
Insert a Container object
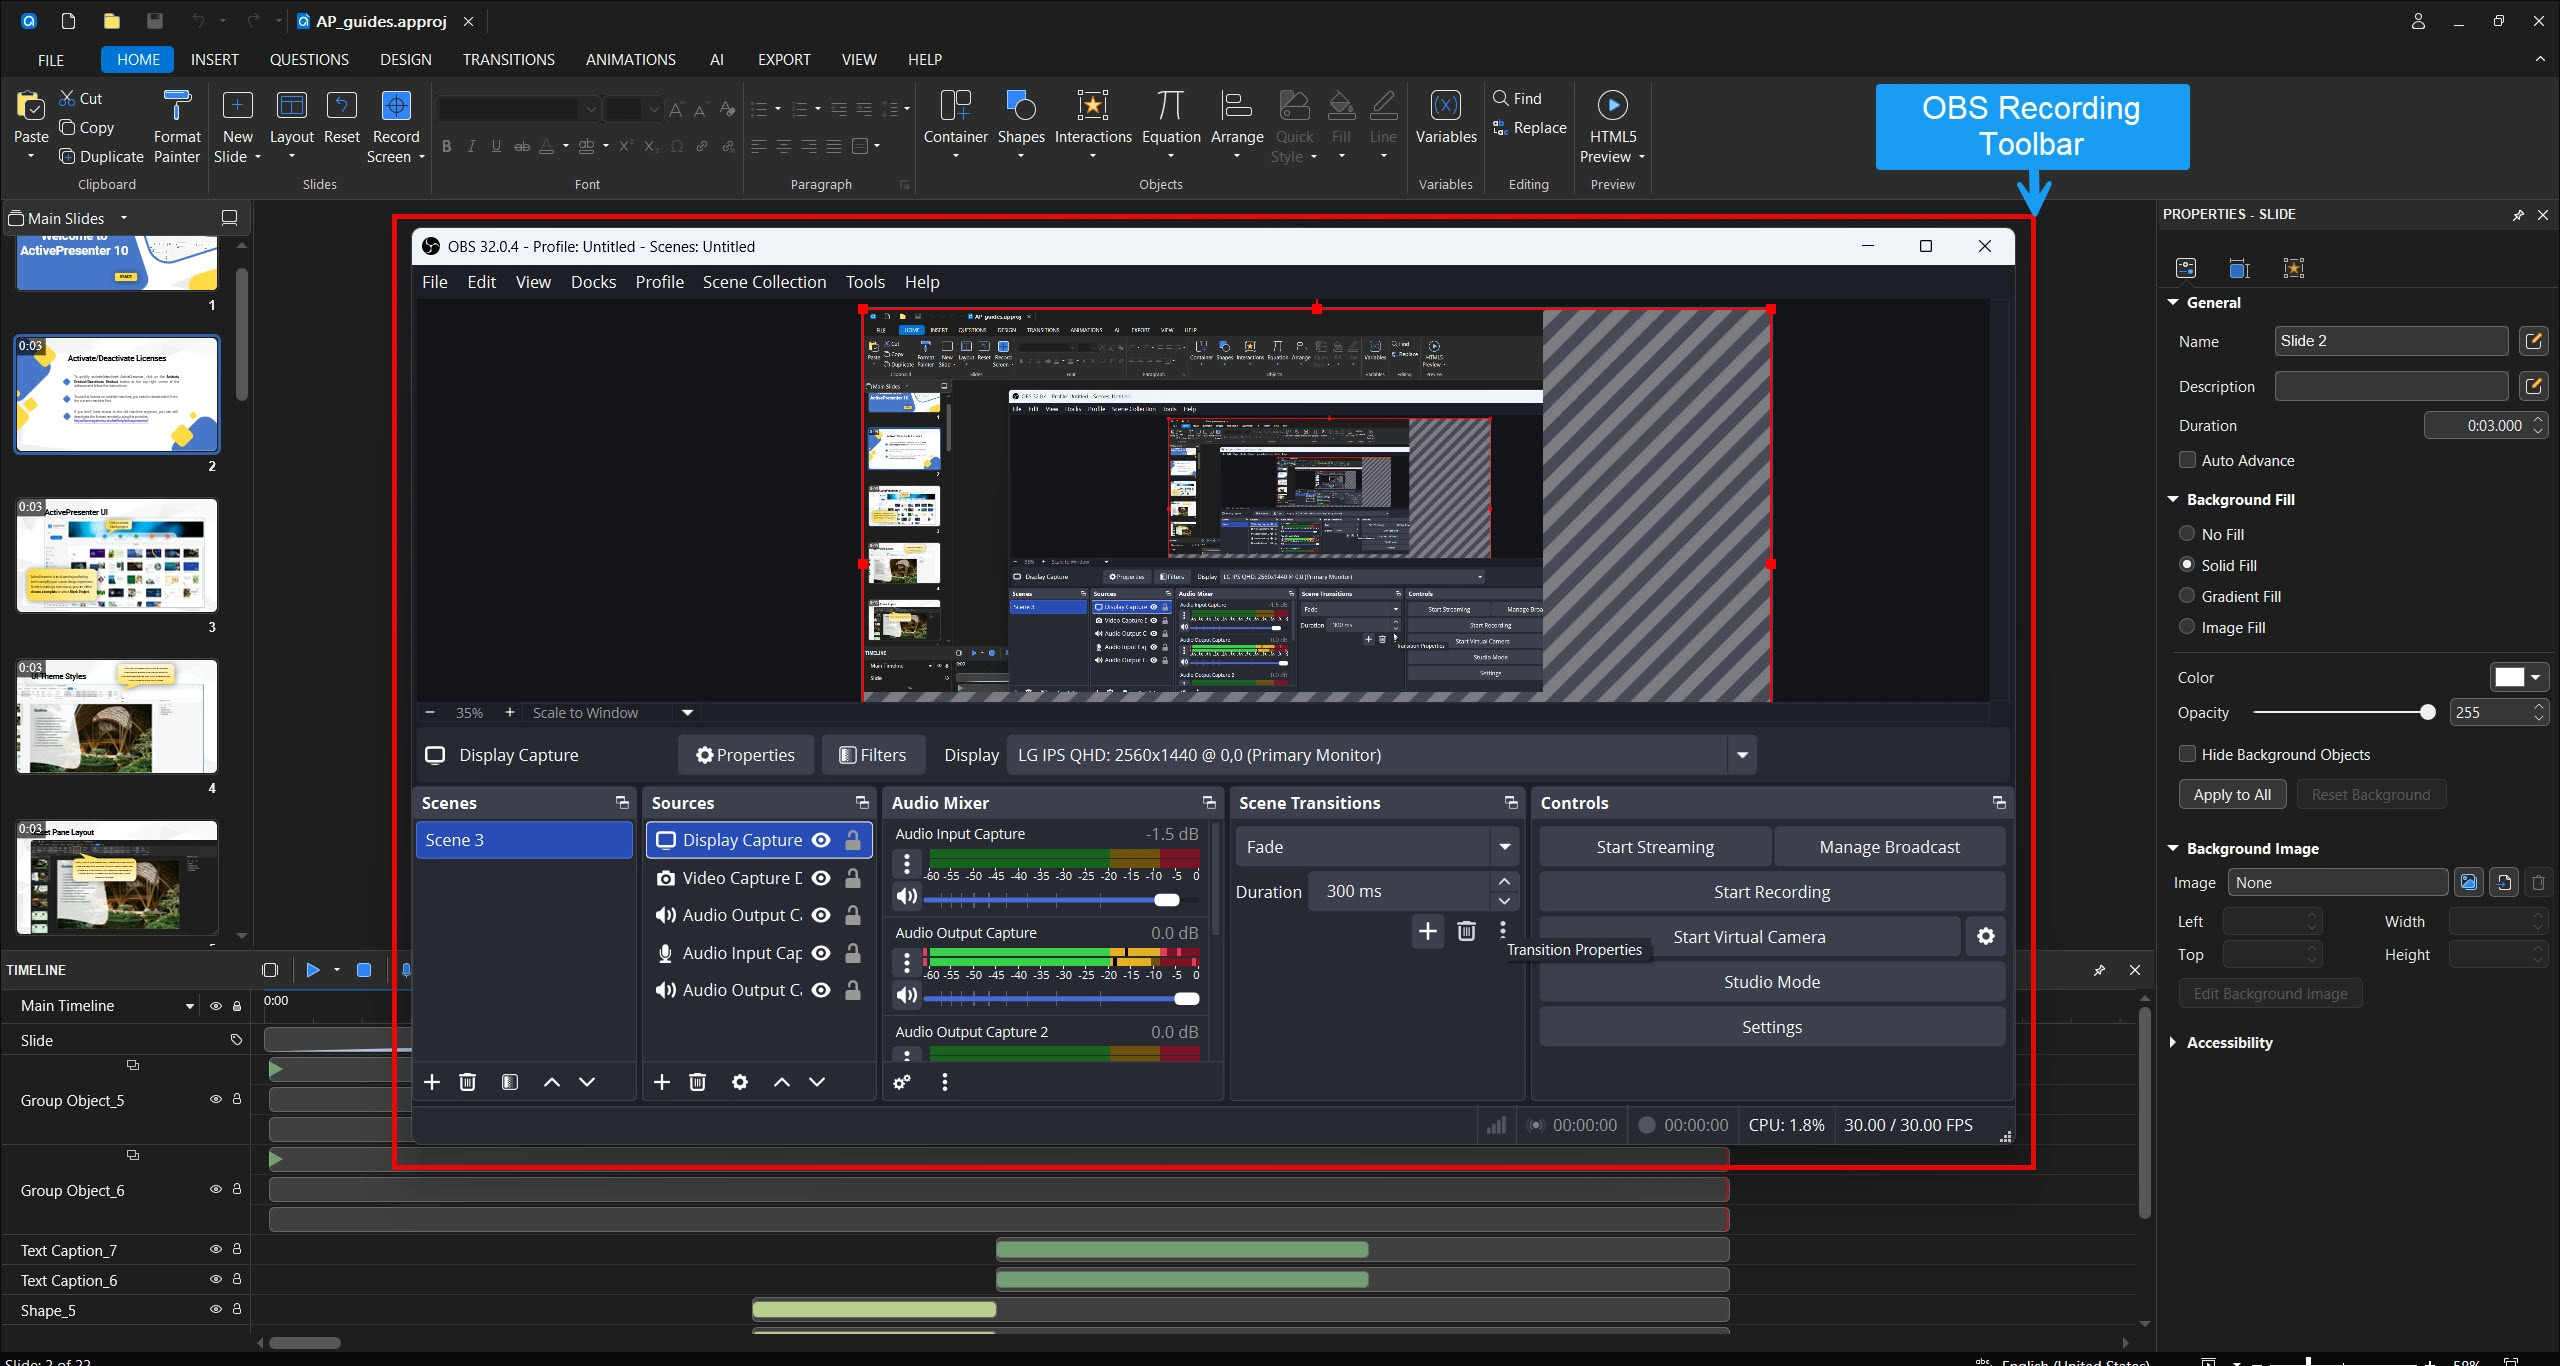point(955,107)
